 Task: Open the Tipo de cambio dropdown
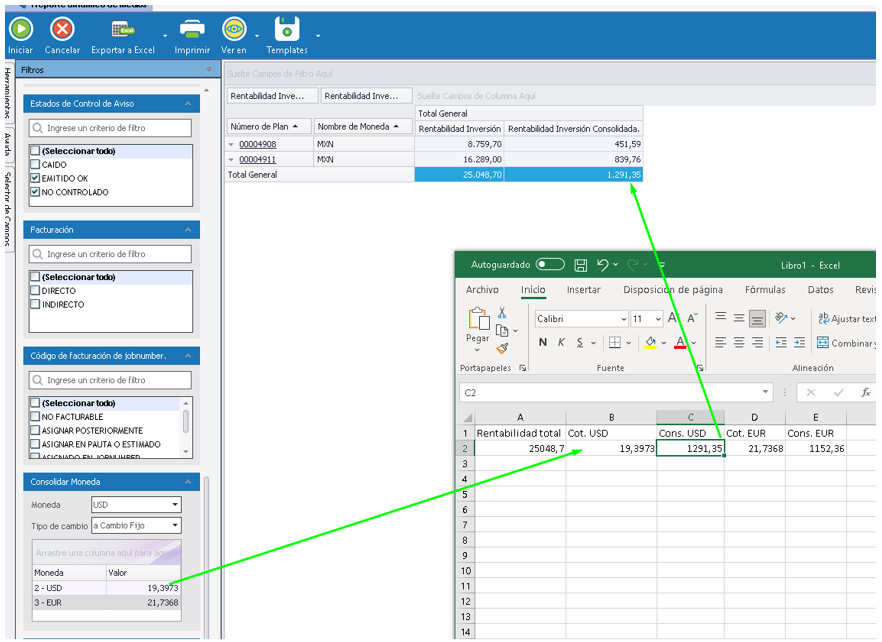click(x=175, y=525)
